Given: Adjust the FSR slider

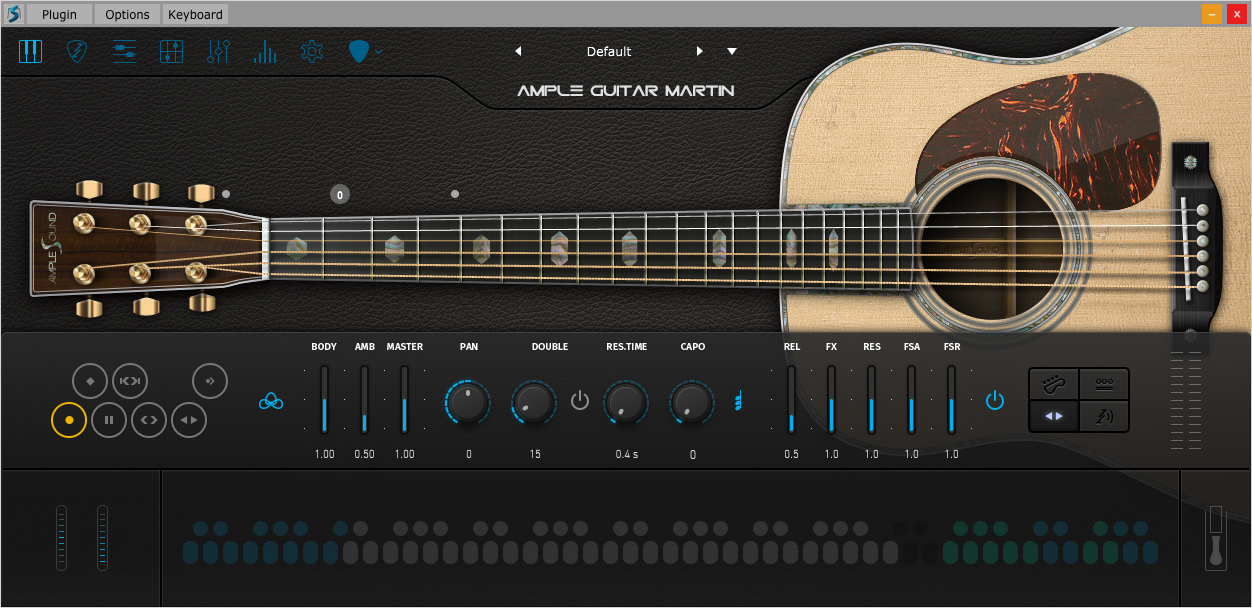Looking at the screenshot, I should click(x=951, y=399).
